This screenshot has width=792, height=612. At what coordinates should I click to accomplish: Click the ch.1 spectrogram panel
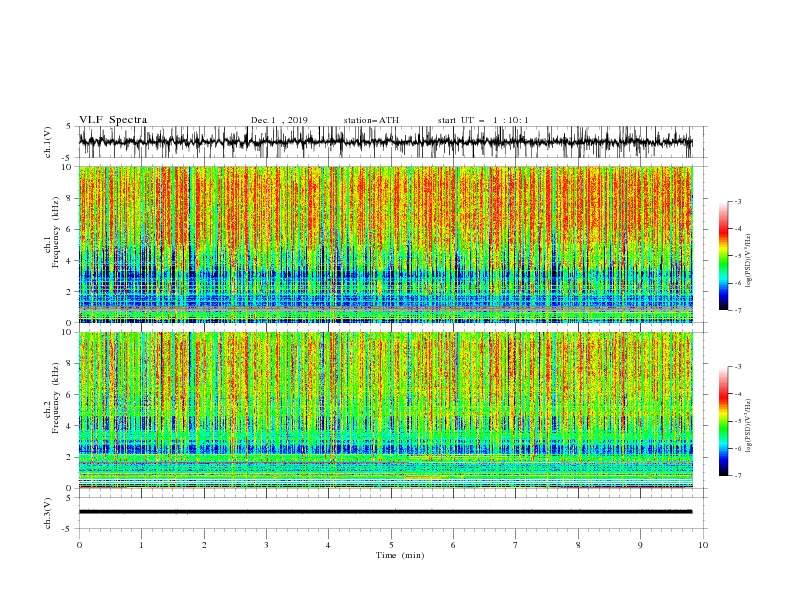[385, 244]
